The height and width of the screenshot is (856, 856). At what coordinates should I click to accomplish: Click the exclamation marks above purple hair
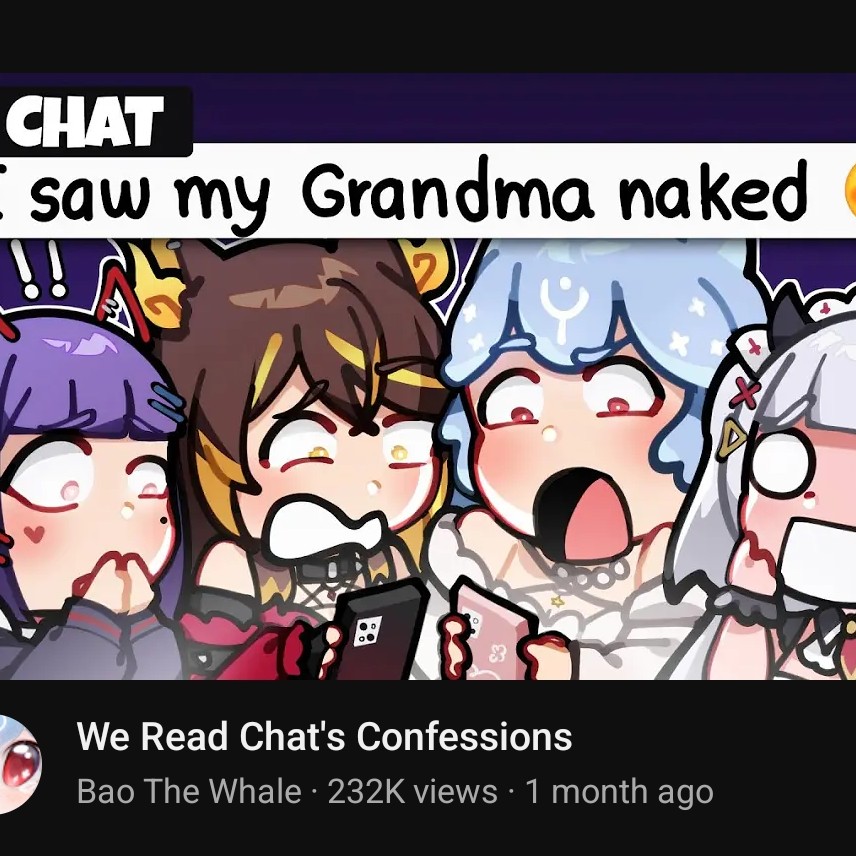pyautogui.click(x=37, y=269)
